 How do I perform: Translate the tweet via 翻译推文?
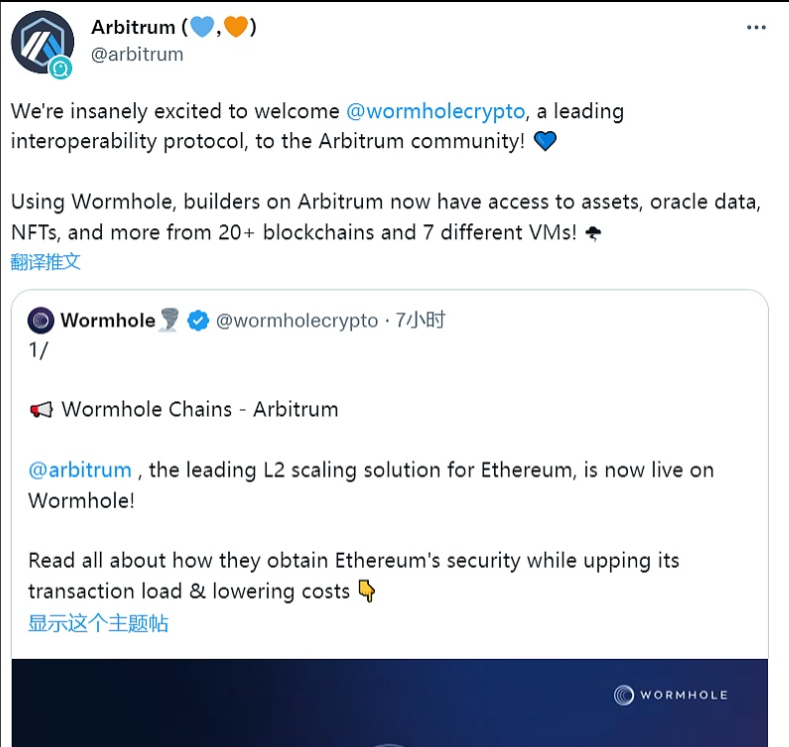(46, 262)
